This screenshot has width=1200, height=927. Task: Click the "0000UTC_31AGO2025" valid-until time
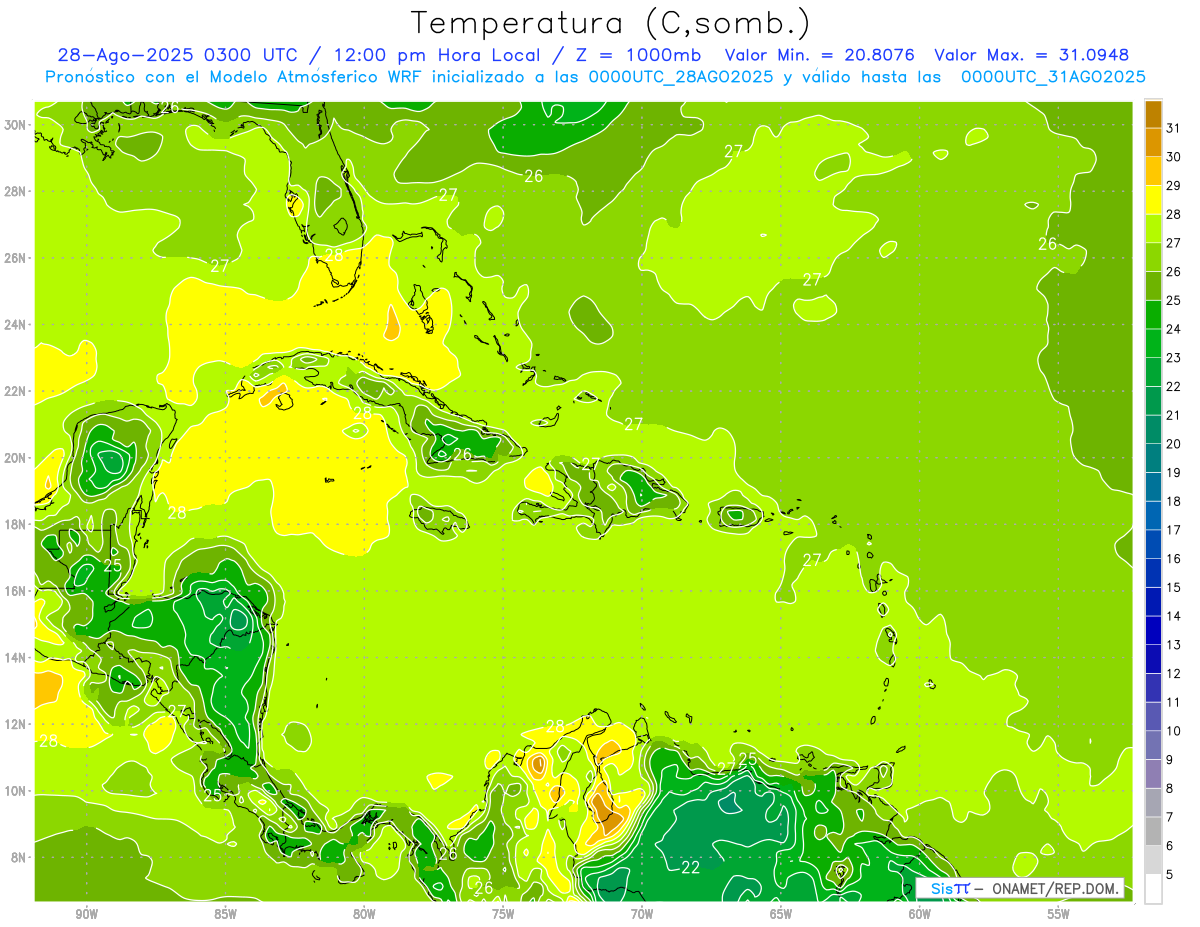[x=1052, y=76]
